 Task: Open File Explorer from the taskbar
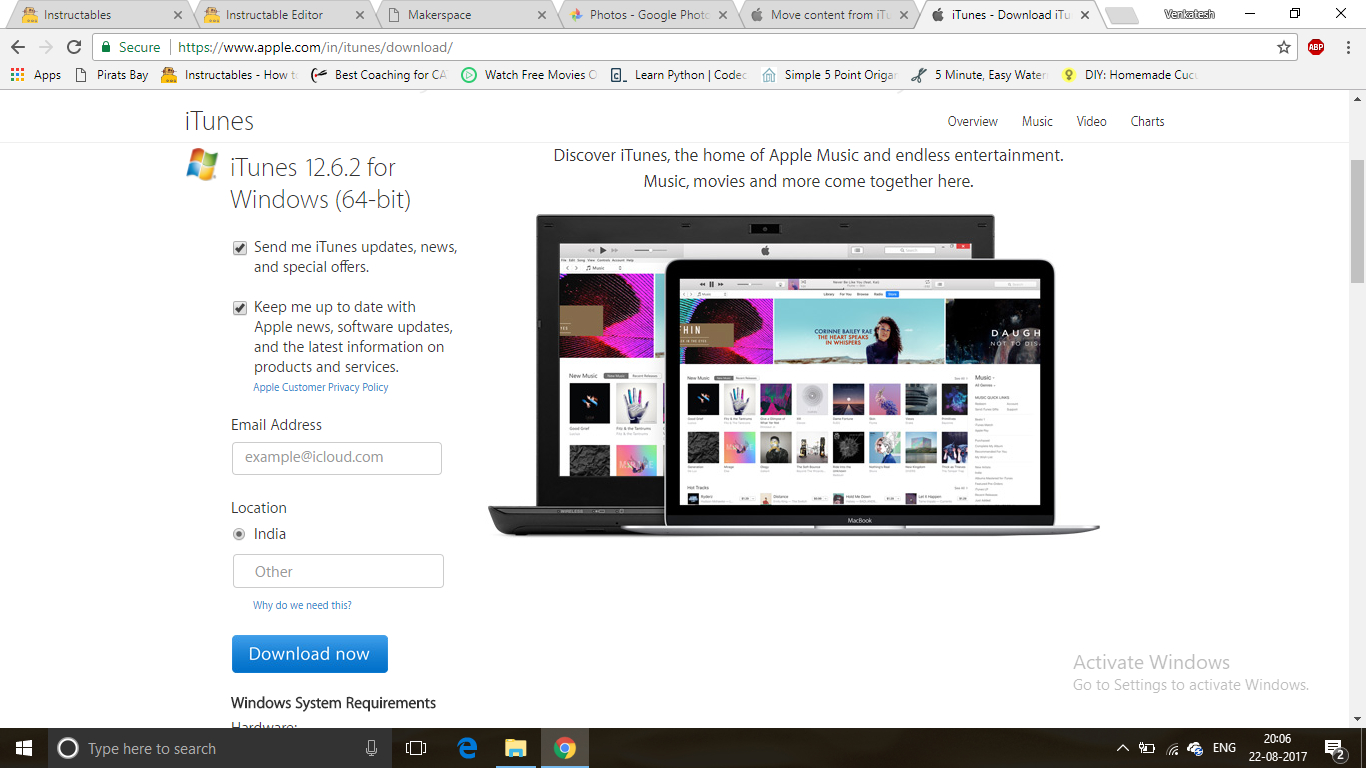click(515, 748)
